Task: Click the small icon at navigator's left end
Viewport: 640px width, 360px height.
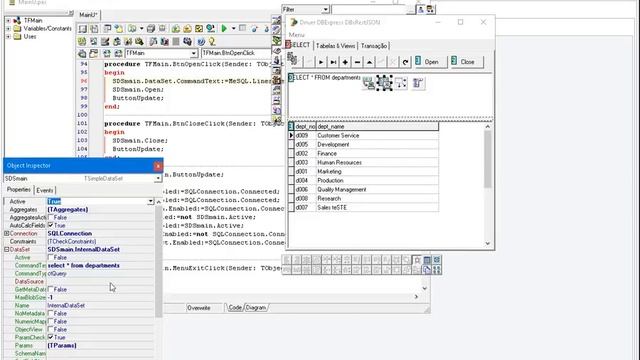Action: pyautogui.click(x=292, y=59)
